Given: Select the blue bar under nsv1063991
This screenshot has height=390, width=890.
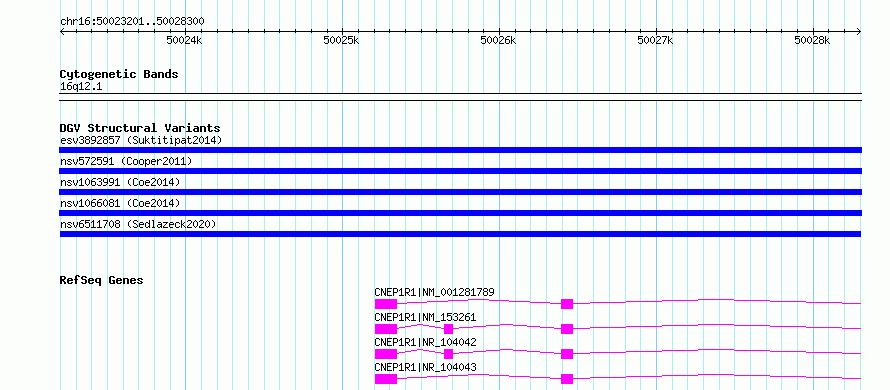Looking at the screenshot, I should coord(460,192).
